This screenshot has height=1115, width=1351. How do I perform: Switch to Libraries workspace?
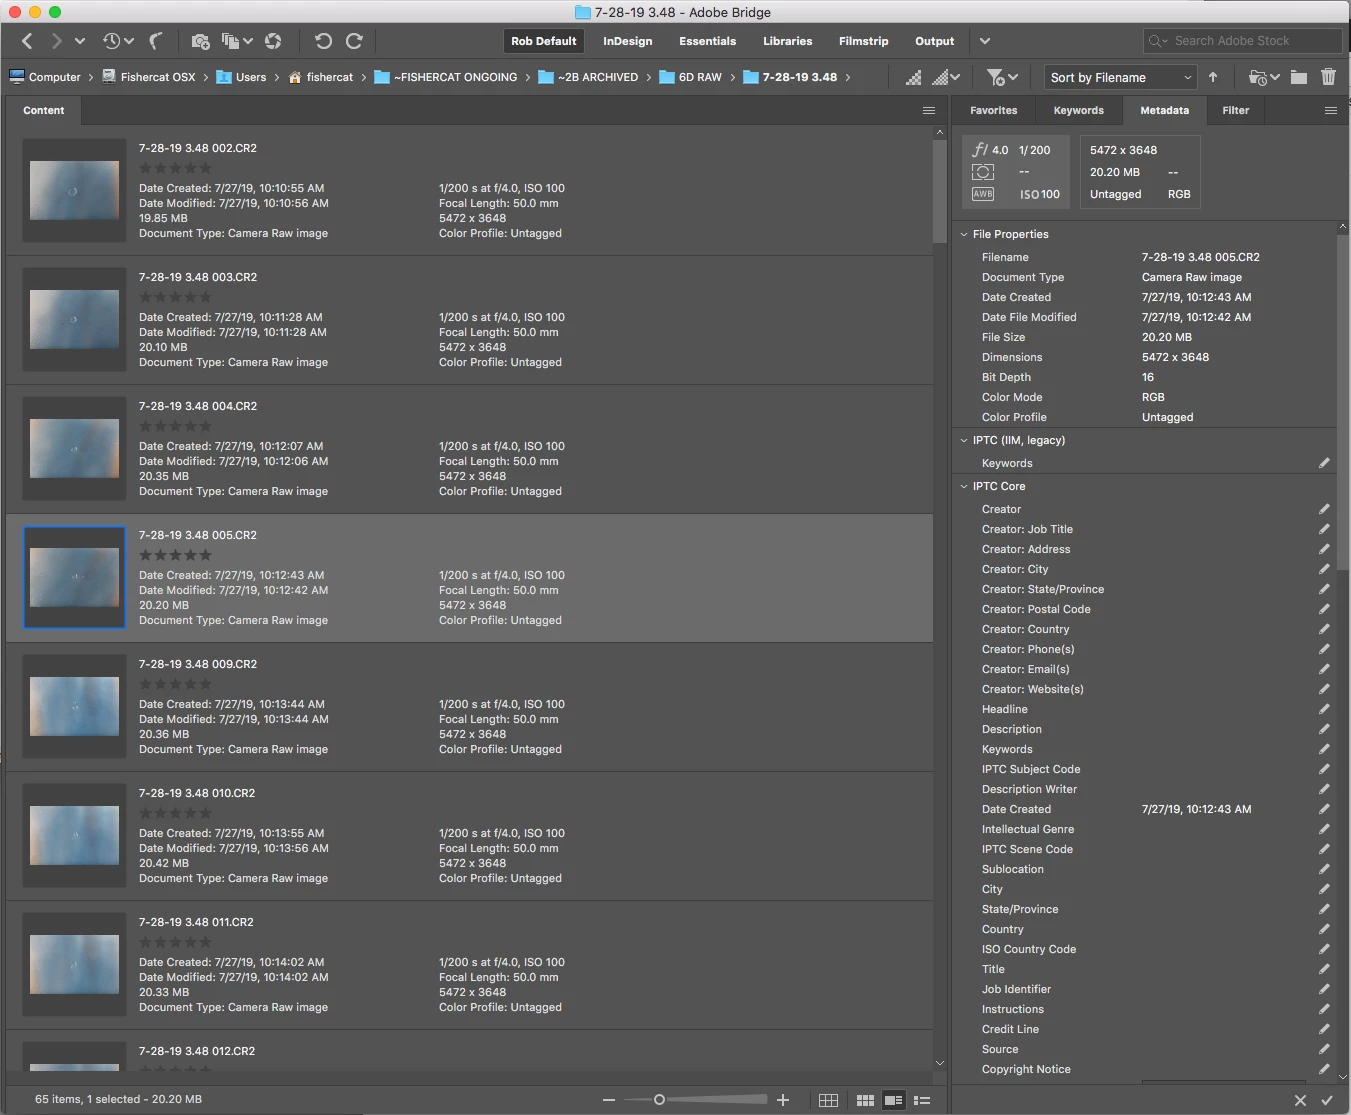787,41
